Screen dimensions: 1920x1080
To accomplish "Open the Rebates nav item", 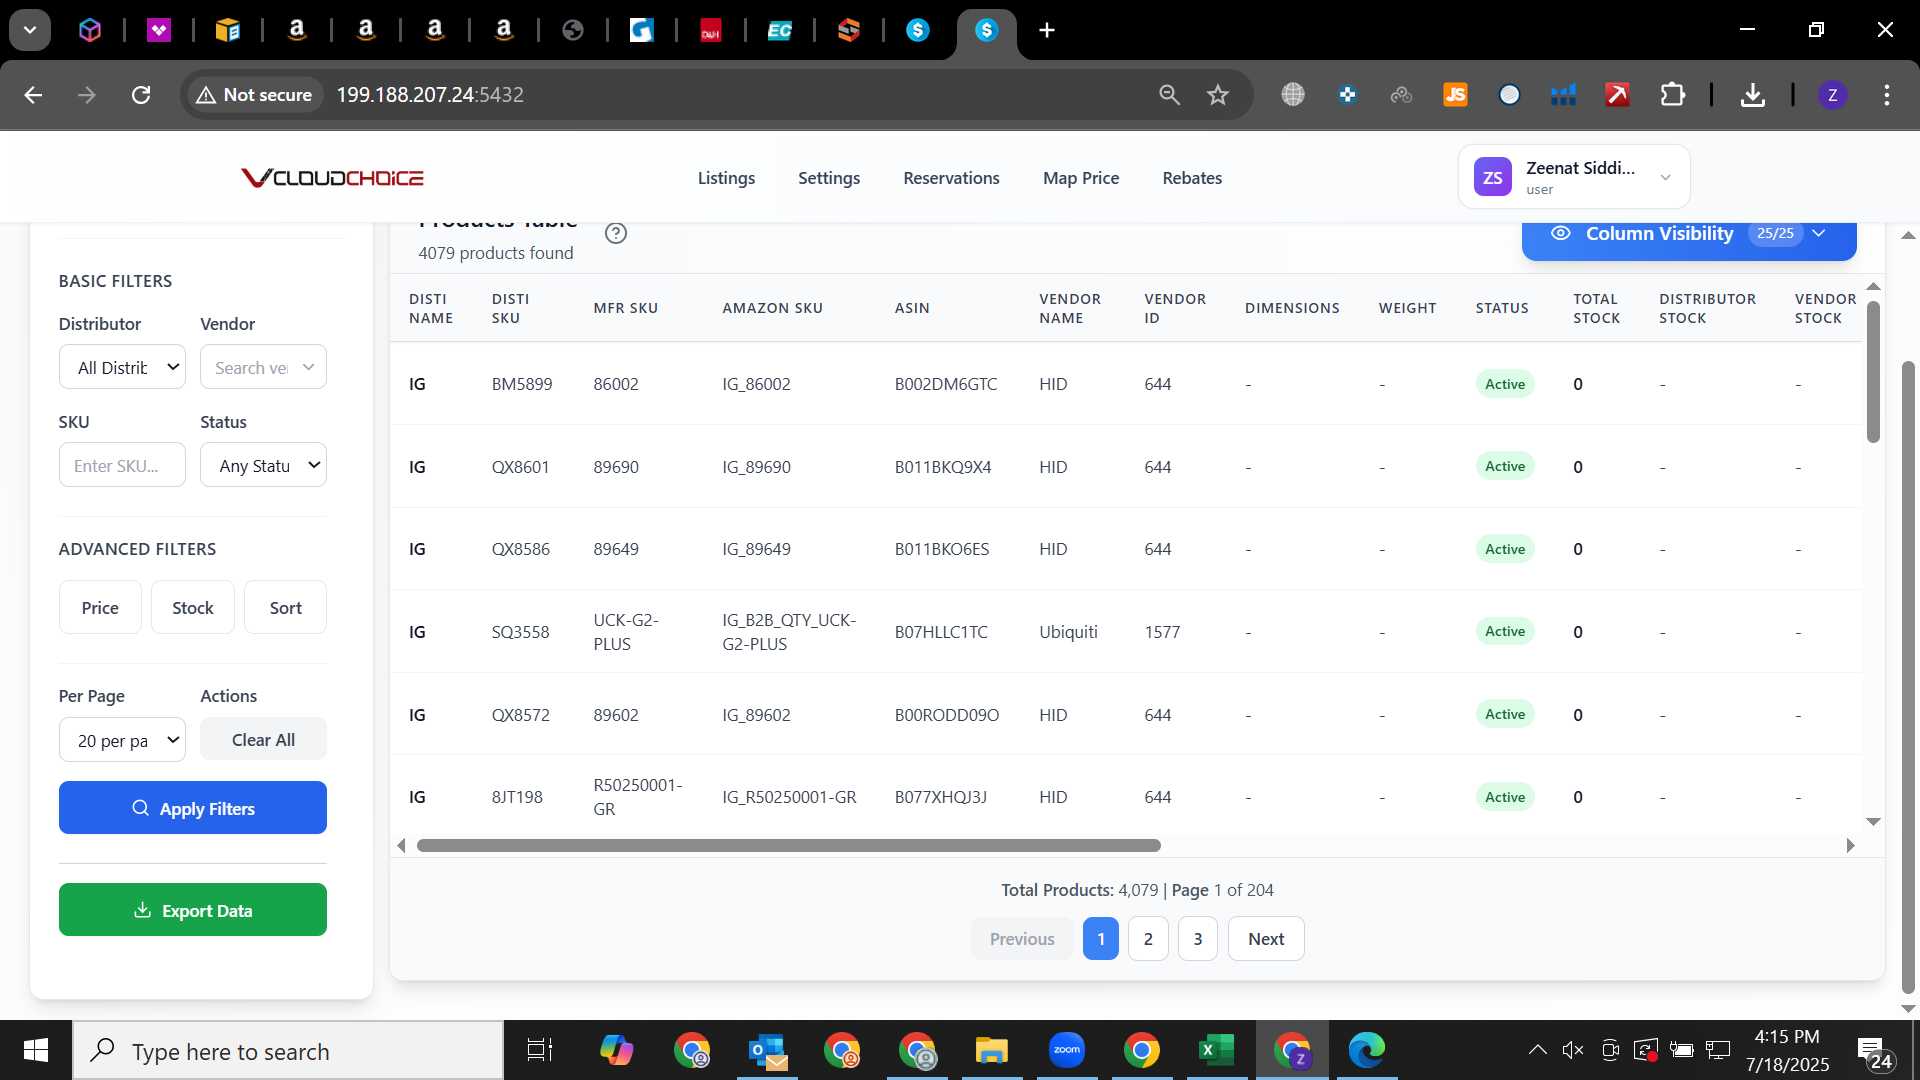I will click(1192, 178).
